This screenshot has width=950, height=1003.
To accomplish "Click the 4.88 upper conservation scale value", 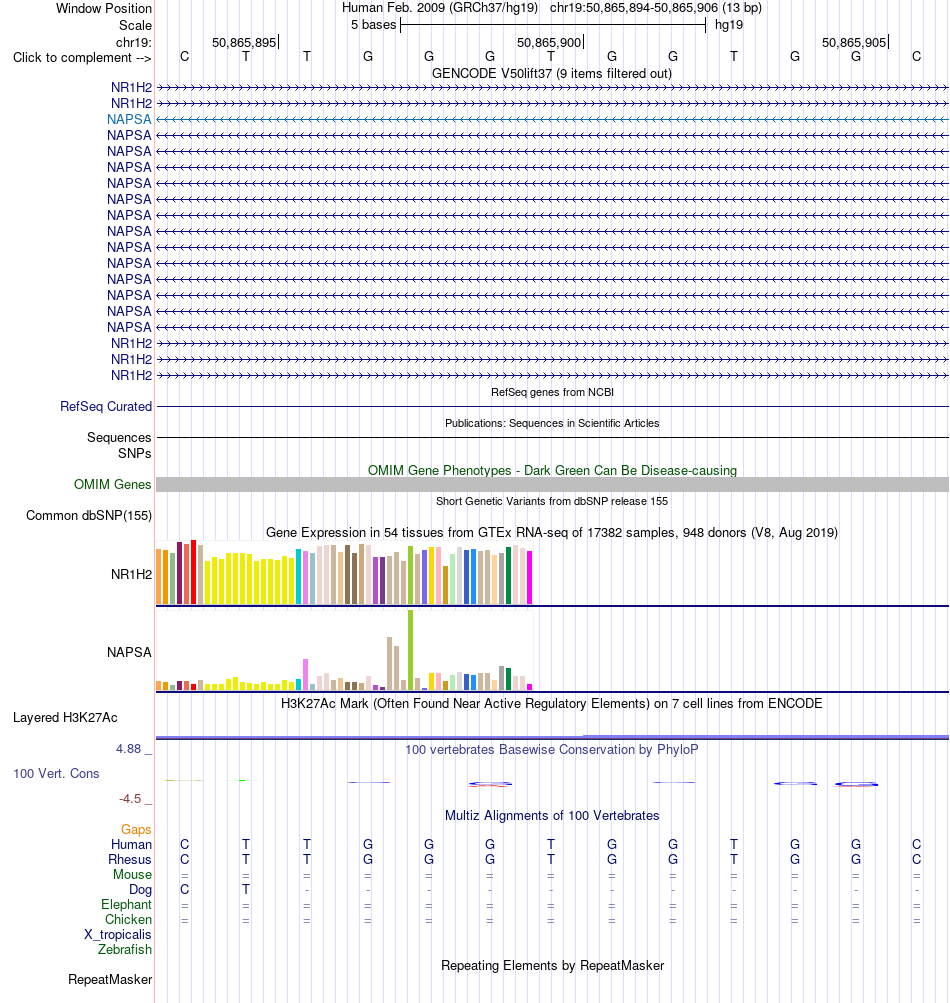I will (x=128, y=748).
